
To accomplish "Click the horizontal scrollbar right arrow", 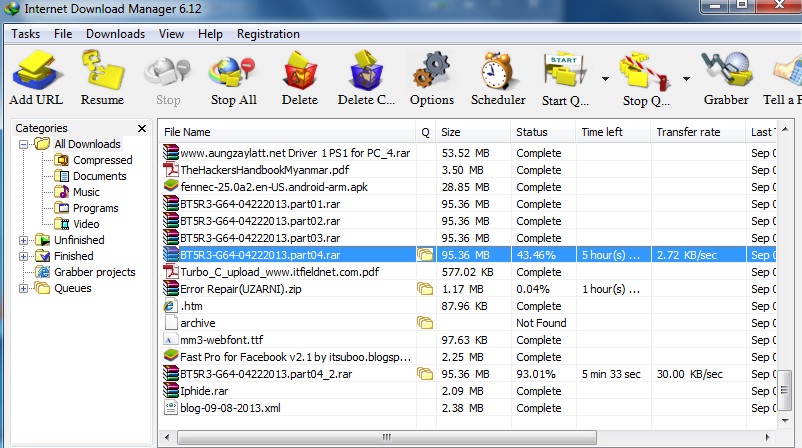I will (767, 437).
